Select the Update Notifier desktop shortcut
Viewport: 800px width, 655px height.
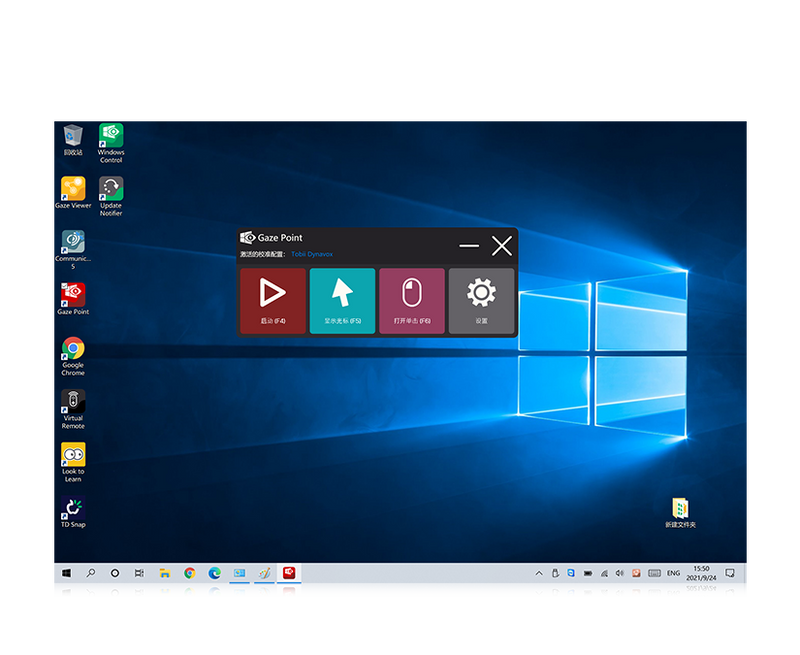[x=111, y=196]
